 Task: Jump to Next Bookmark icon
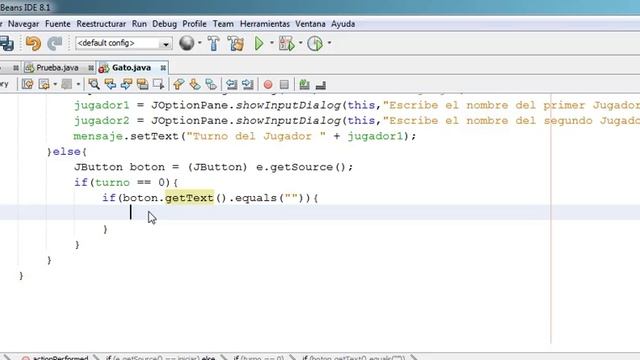click(x=195, y=84)
